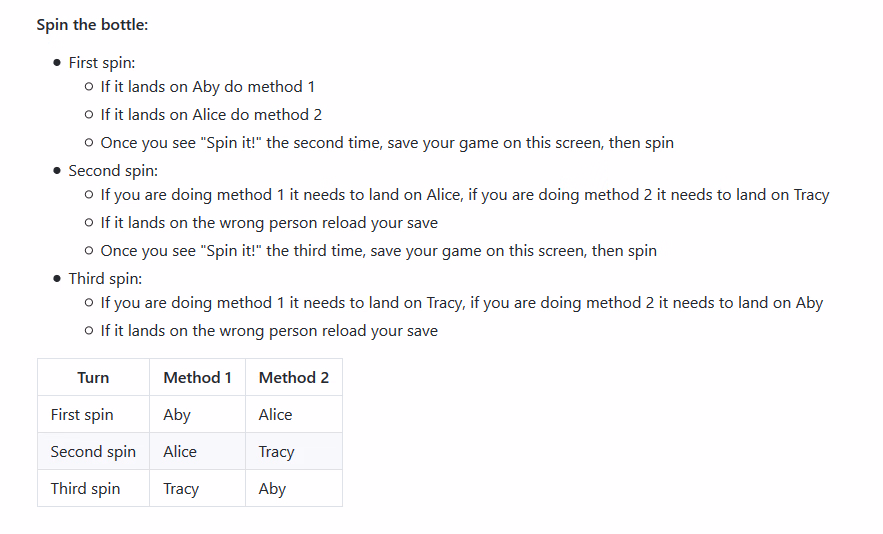Click "If it lands on Aby do method 1"
The width and height of the screenshot is (883, 534).
(x=208, y=87)
